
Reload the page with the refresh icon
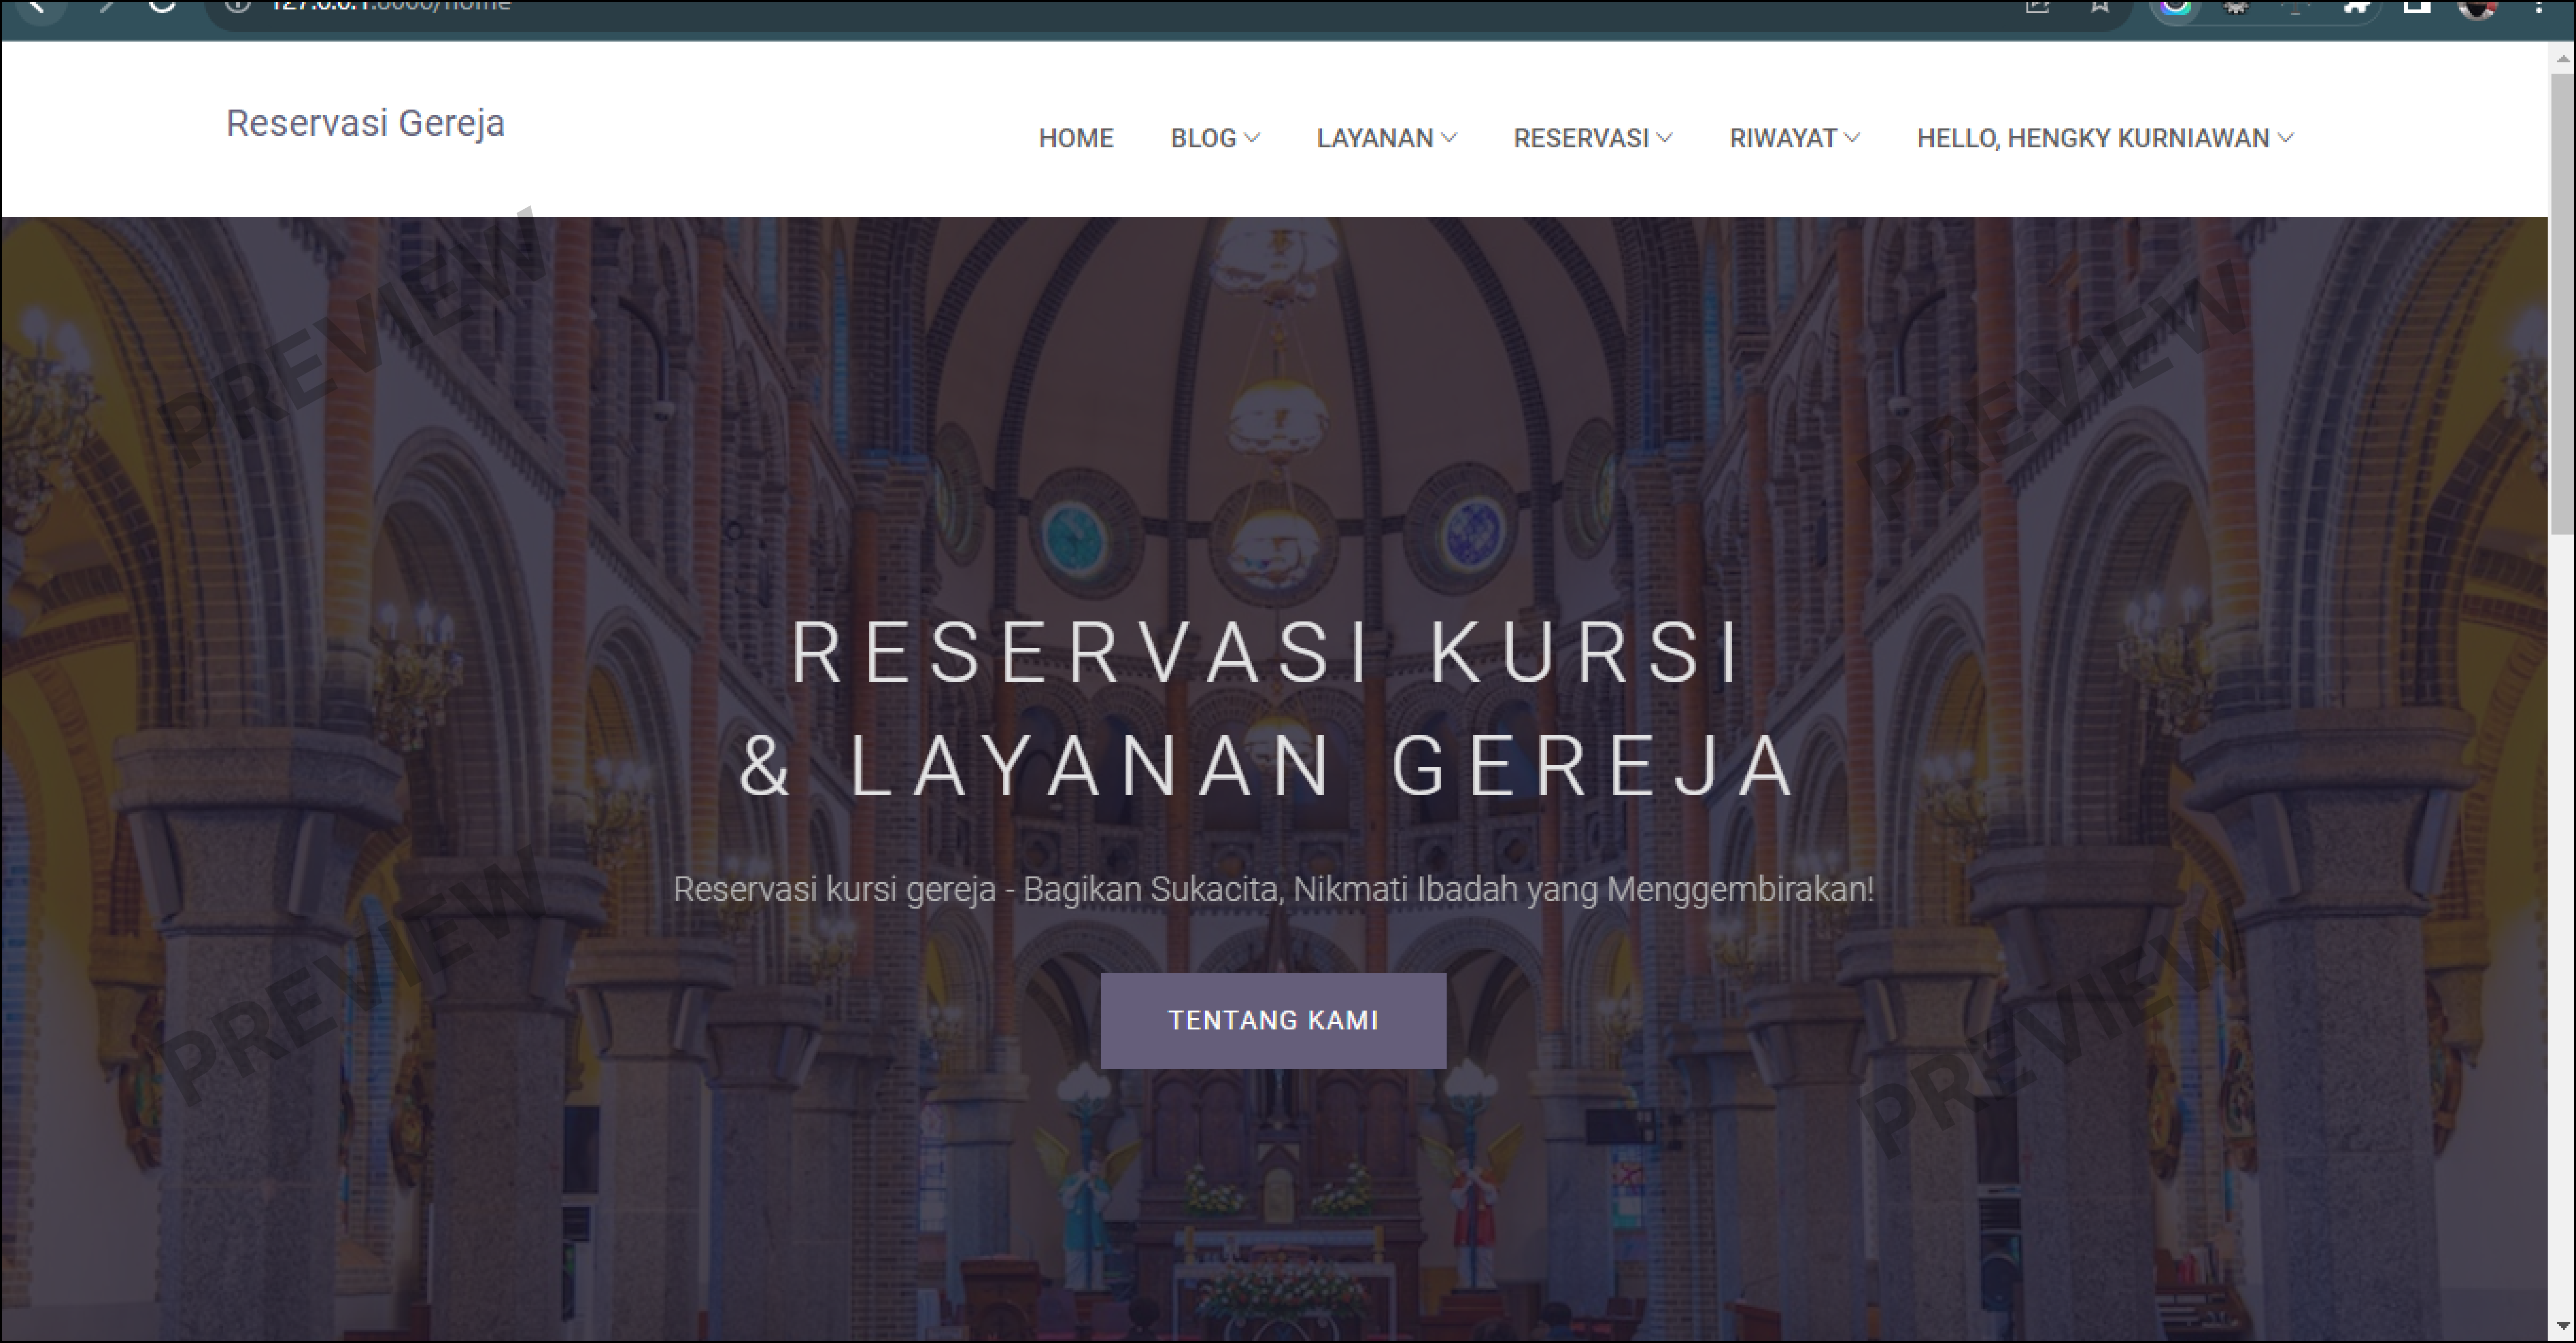tap(162, 8)
